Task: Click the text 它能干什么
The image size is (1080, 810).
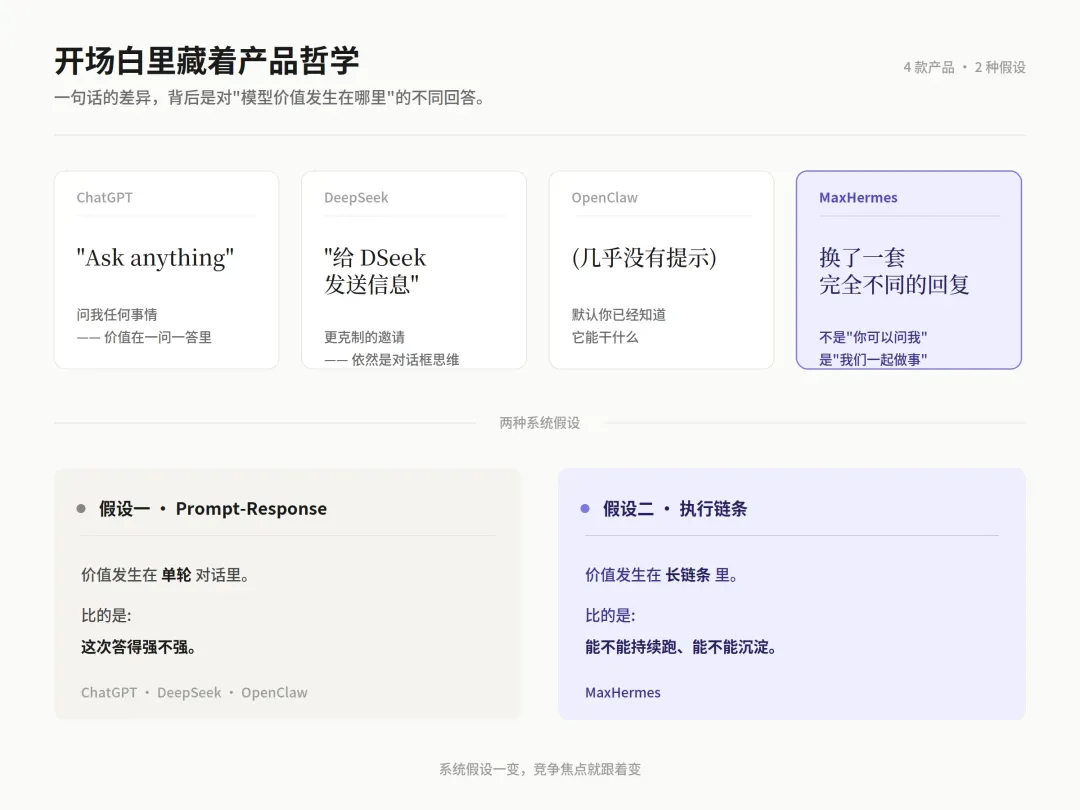Action: pos(605,338)
